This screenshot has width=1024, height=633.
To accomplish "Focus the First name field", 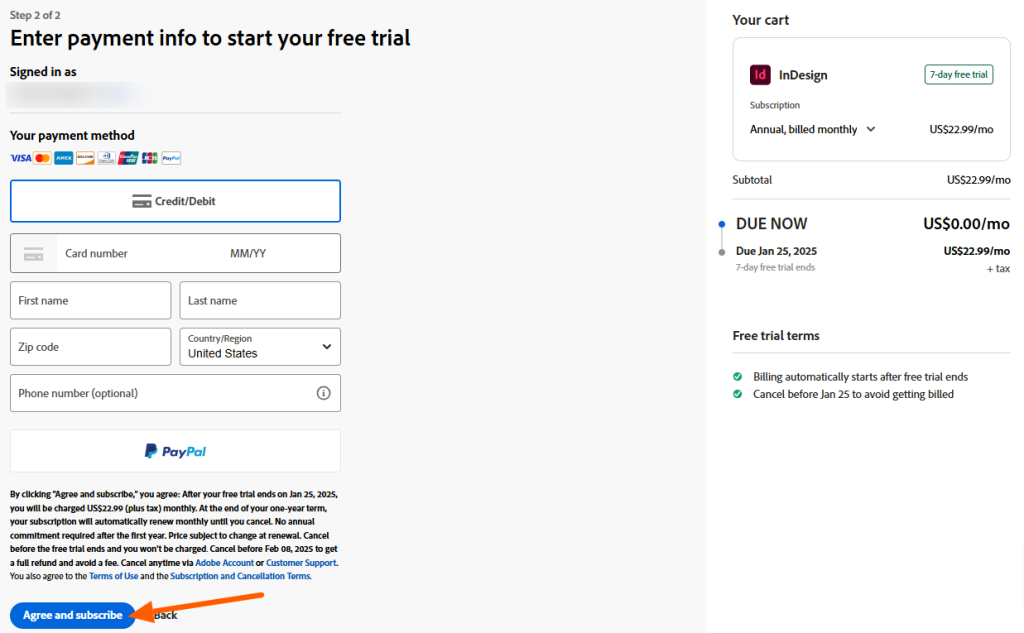I will point(91,300).
